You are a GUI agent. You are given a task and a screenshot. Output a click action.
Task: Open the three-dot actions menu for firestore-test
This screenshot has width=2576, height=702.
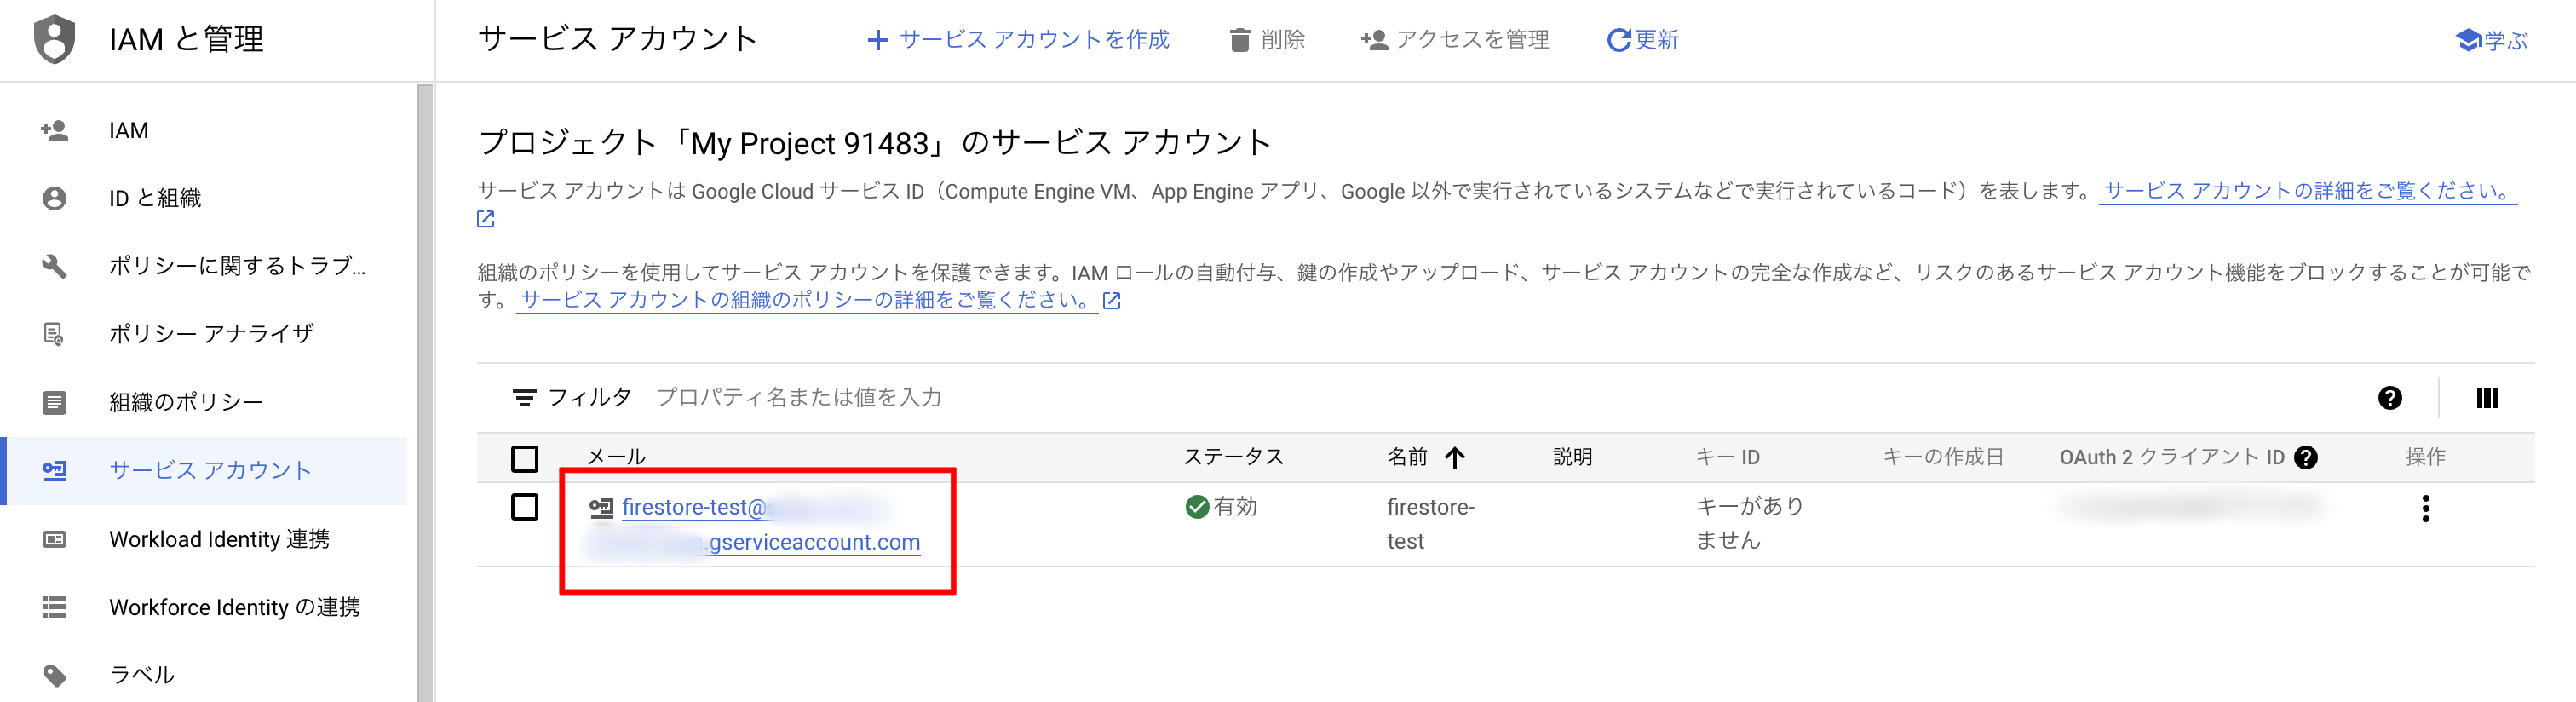[2425, 508]
